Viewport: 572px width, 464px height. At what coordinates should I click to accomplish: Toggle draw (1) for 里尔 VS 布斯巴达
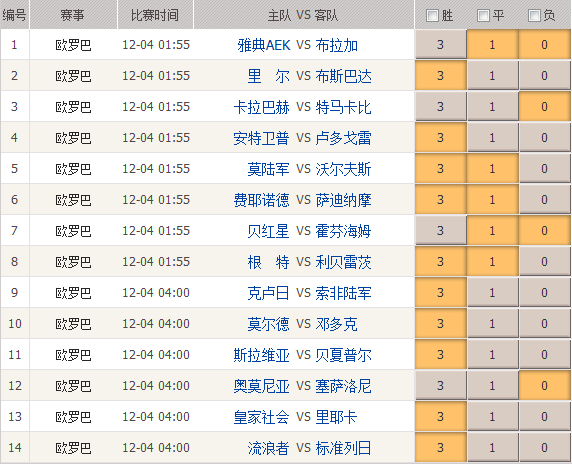point(492,76)
